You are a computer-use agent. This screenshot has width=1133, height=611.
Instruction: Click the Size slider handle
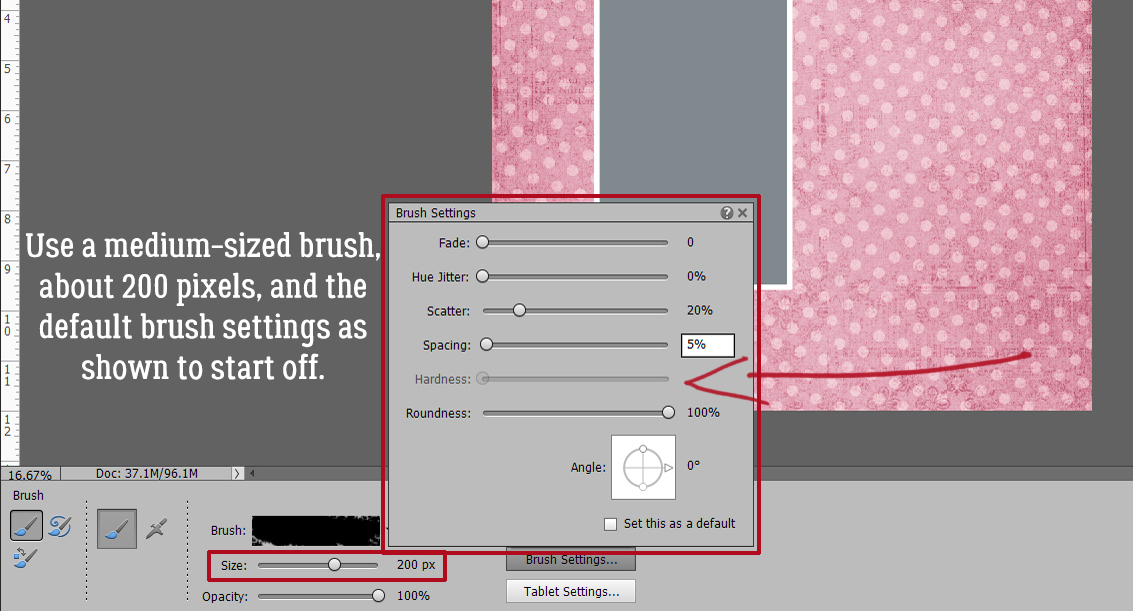[x=335, y=565]
